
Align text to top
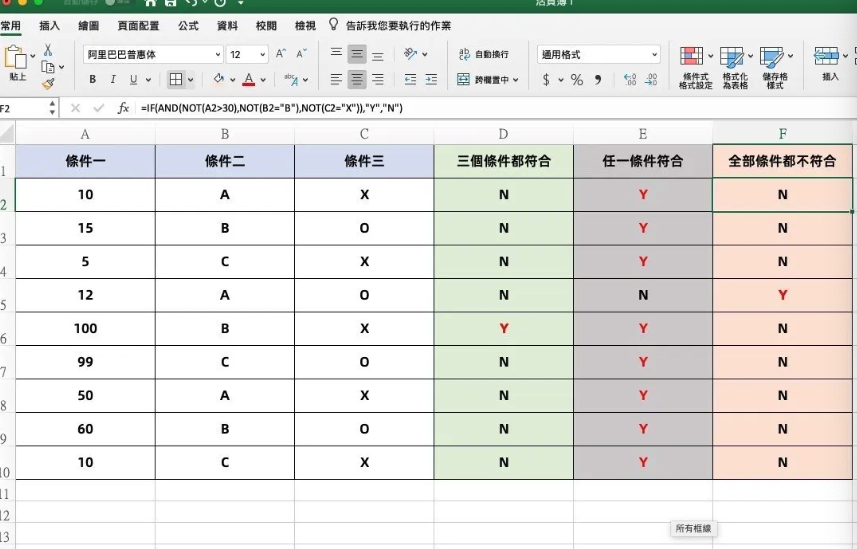coord(336,54)
